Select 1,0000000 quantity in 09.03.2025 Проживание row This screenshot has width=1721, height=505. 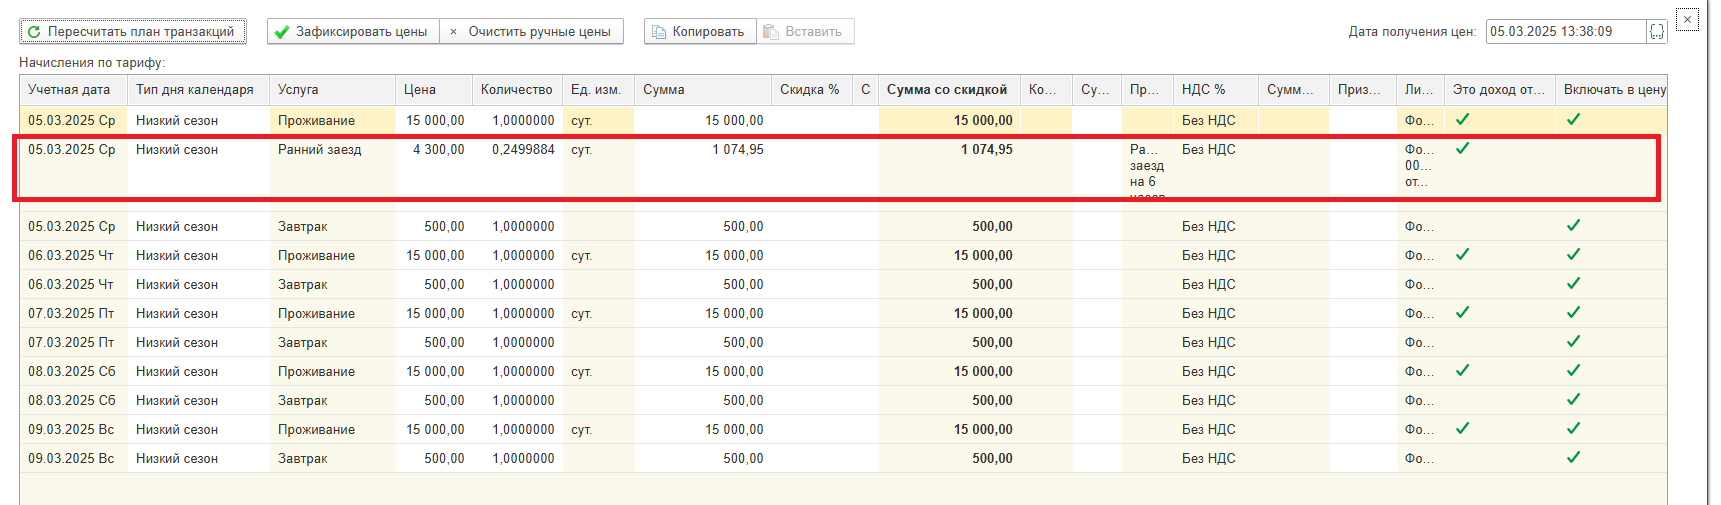point(517,429)
